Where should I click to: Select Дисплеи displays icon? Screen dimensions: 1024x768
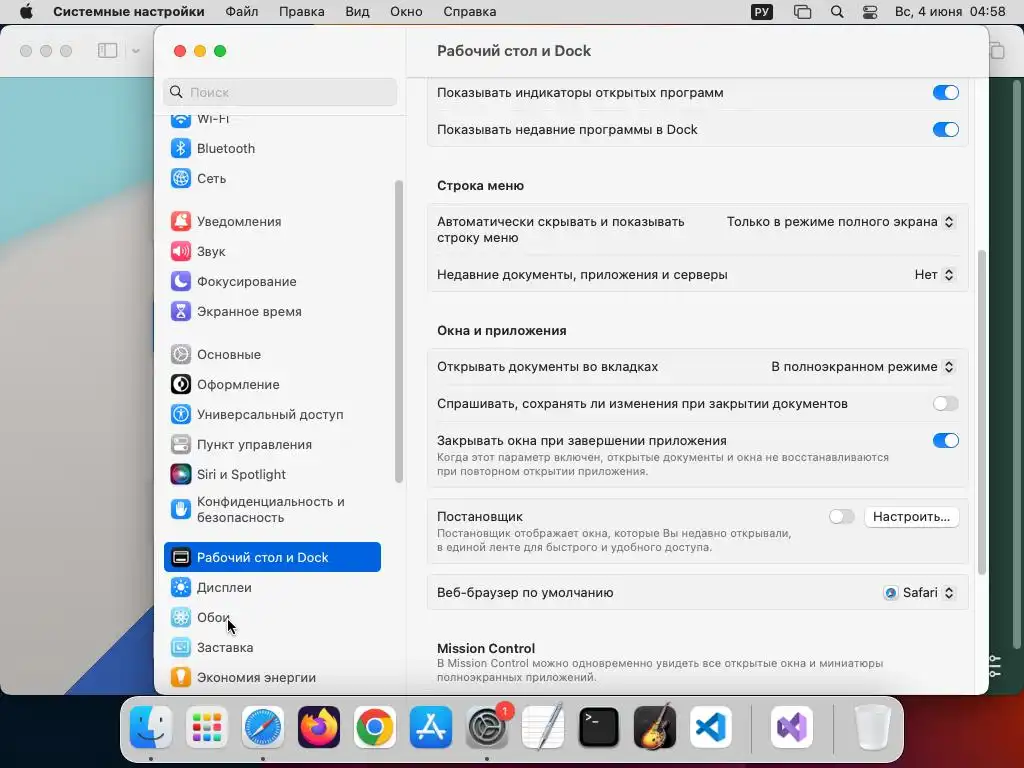[x=180, y=587]
